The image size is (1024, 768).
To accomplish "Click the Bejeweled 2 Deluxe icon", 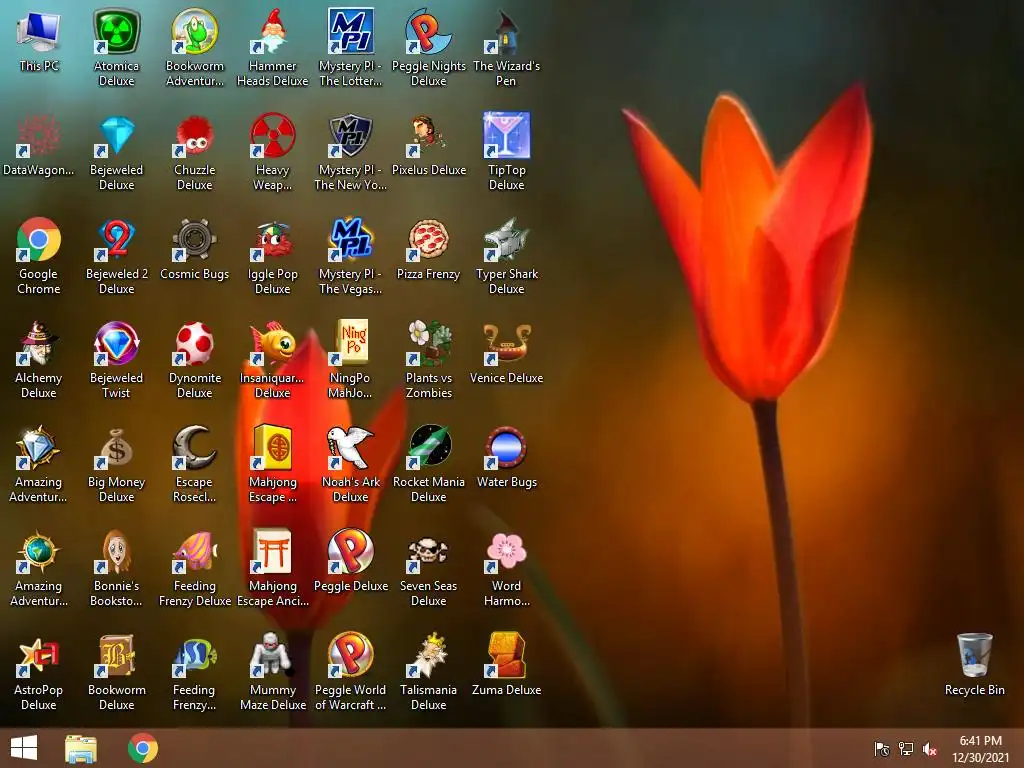I will 116,239.
